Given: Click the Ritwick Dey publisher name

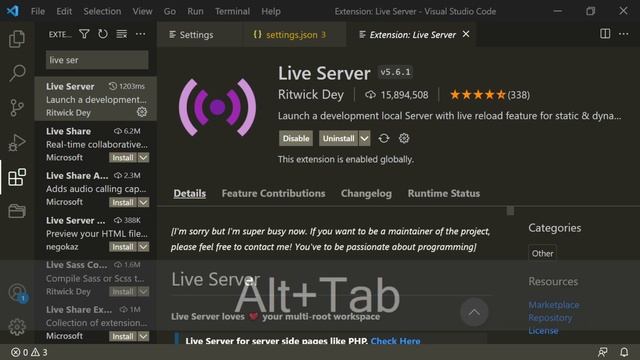Looking at the screenshot, I should pyautogui.click(x=311, y=95).
